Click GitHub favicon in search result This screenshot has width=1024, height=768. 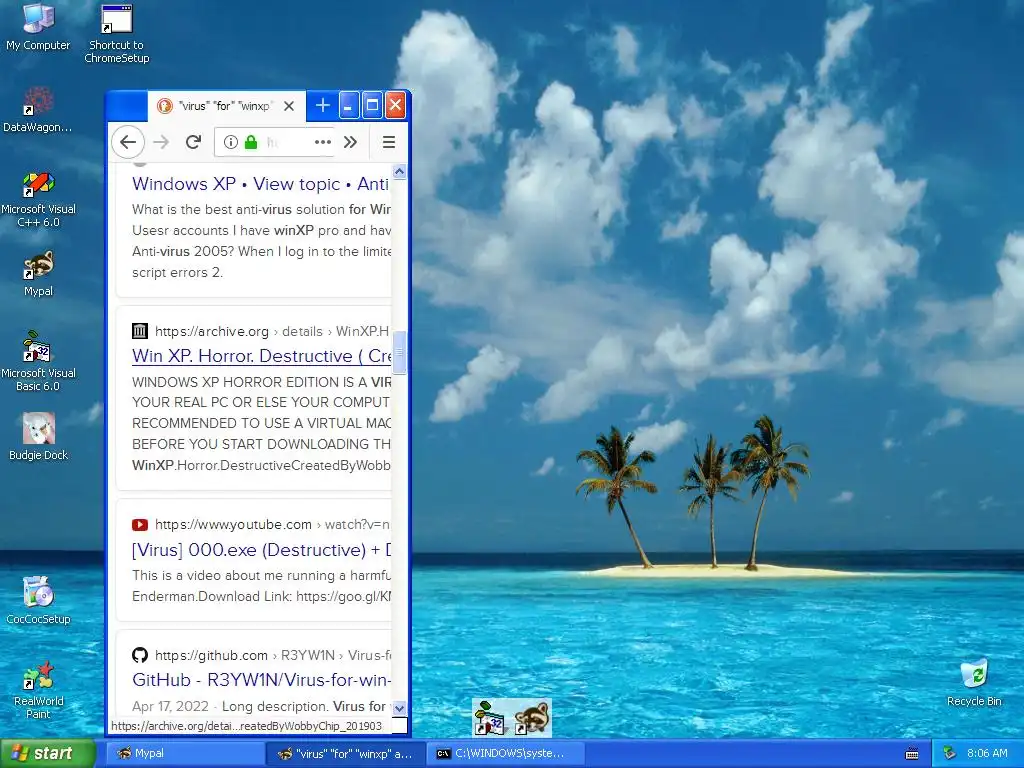140,655
